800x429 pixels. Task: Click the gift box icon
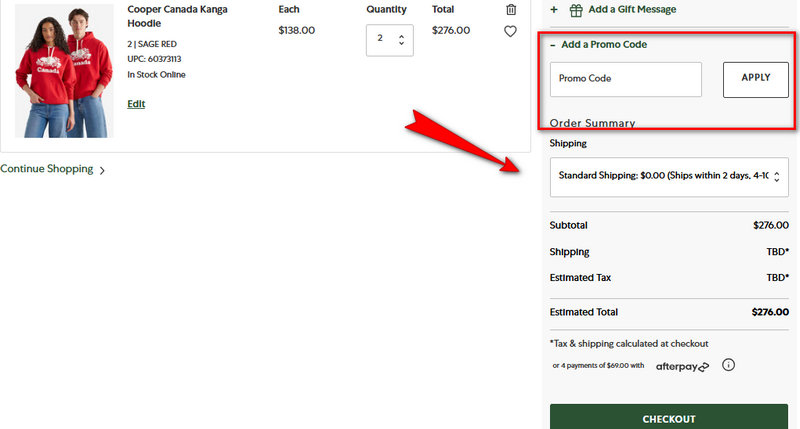click(575, 10)
